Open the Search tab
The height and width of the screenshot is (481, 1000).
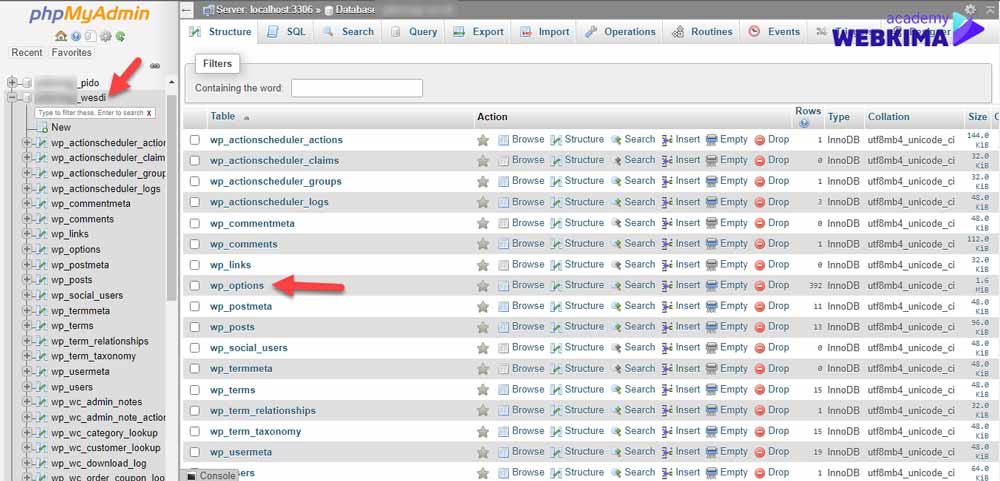click(x=348, y=32)
